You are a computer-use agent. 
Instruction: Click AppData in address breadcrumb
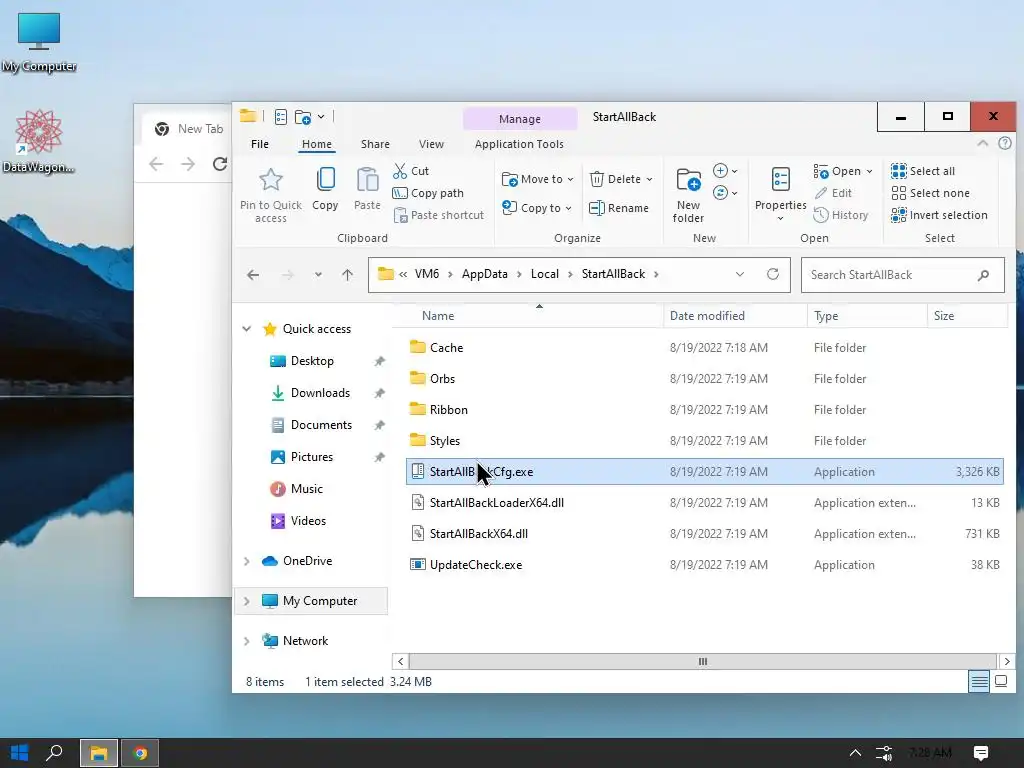point(485,274)
